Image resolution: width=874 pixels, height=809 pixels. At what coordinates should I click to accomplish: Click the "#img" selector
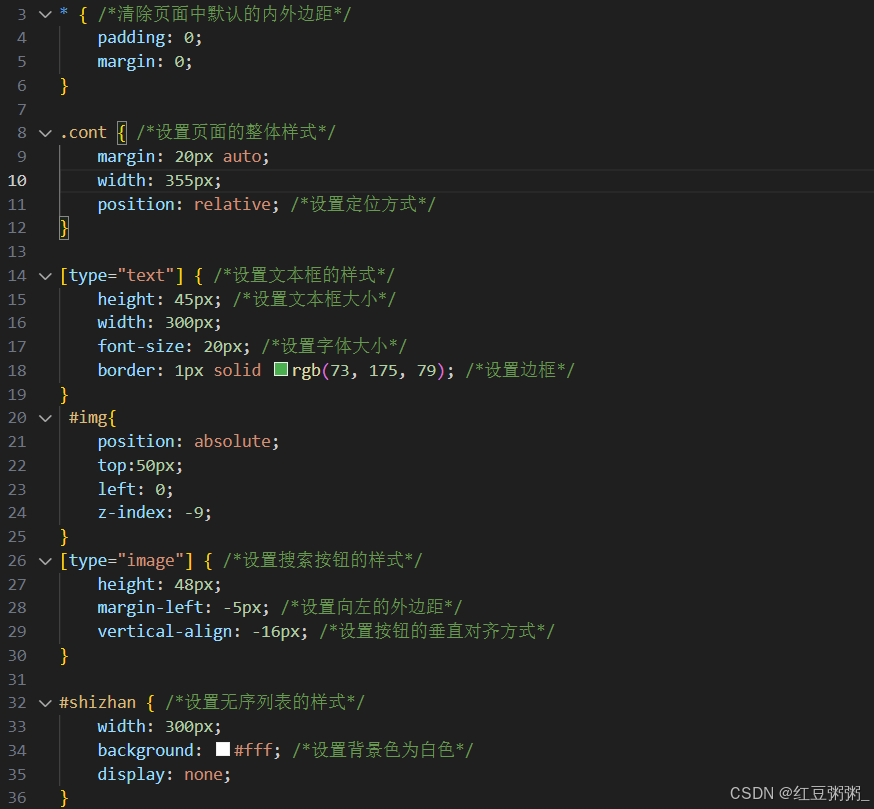pyautogui.click(x=88, y=418)
